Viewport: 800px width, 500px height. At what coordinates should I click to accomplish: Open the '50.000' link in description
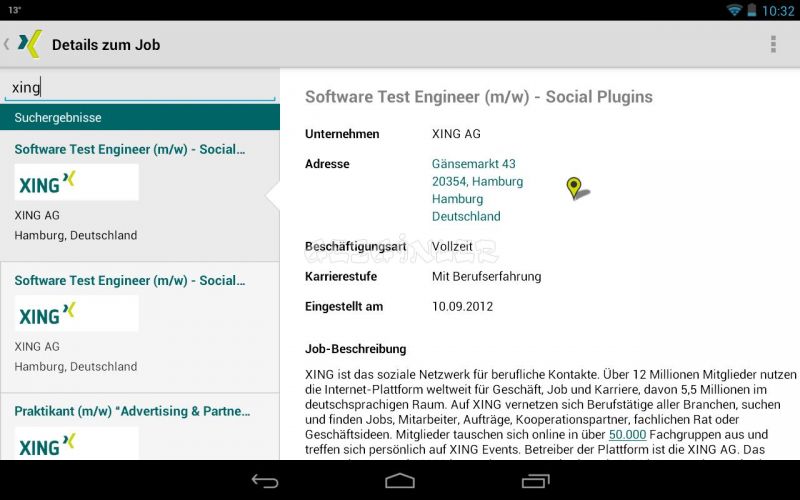pos(628,435)
